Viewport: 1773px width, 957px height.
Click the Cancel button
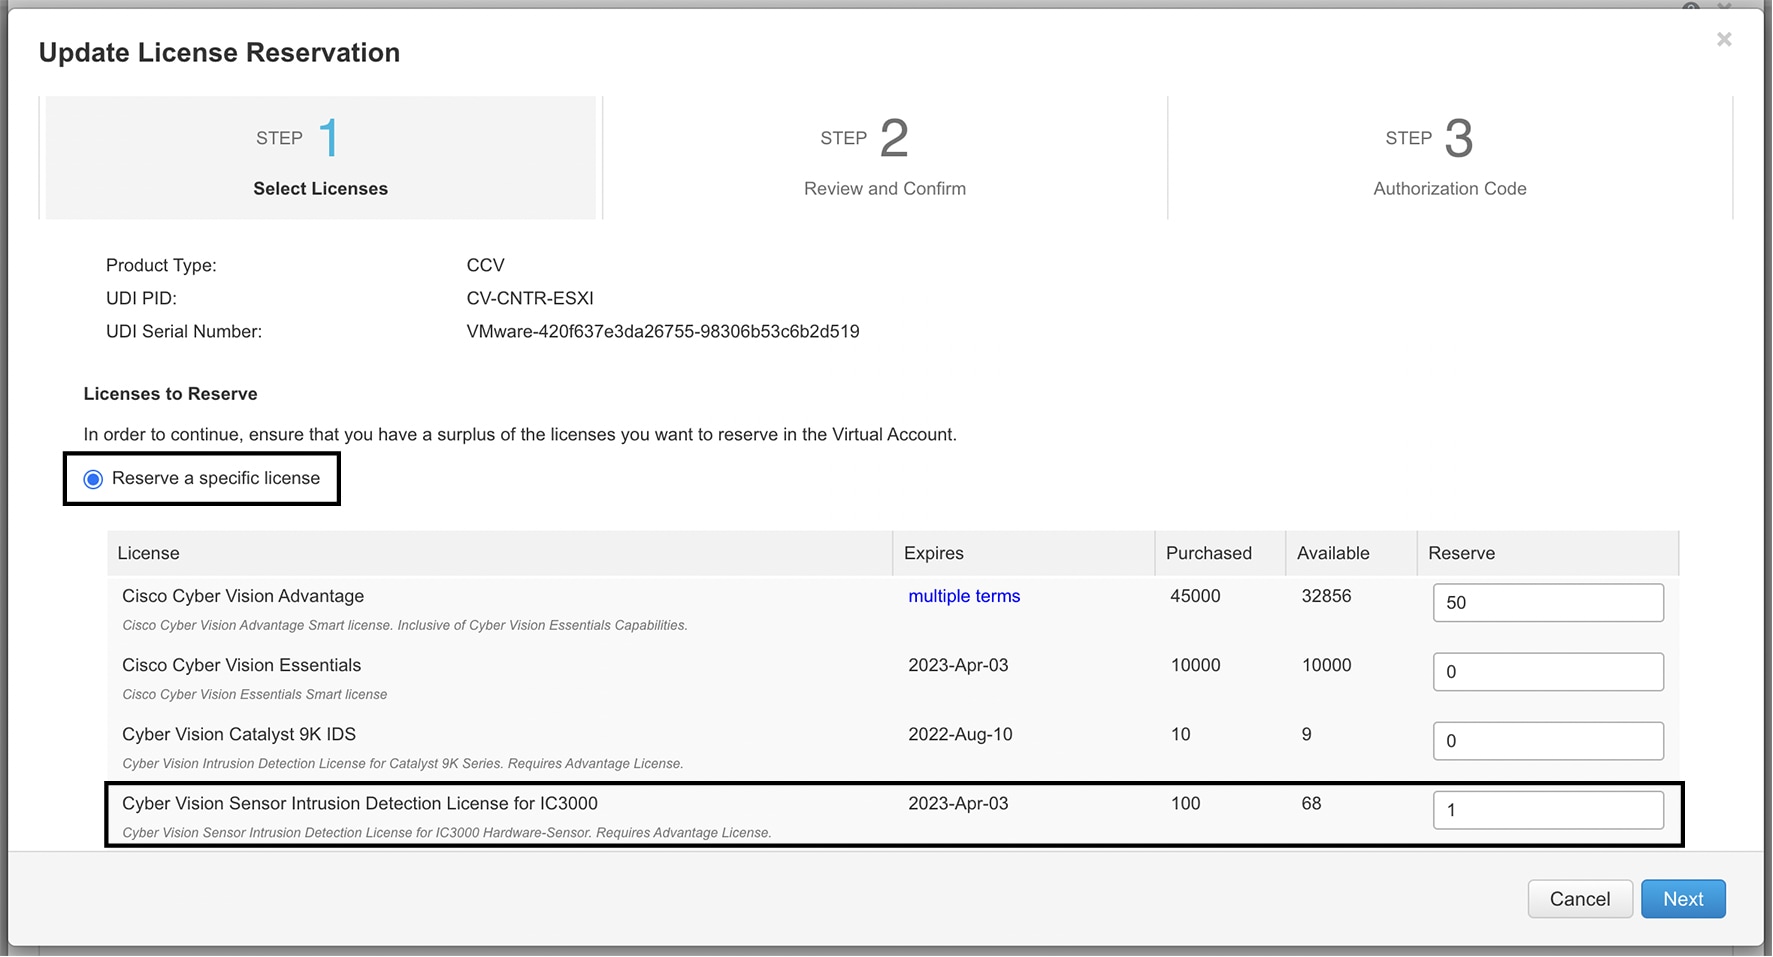(x=1580, y=899)
